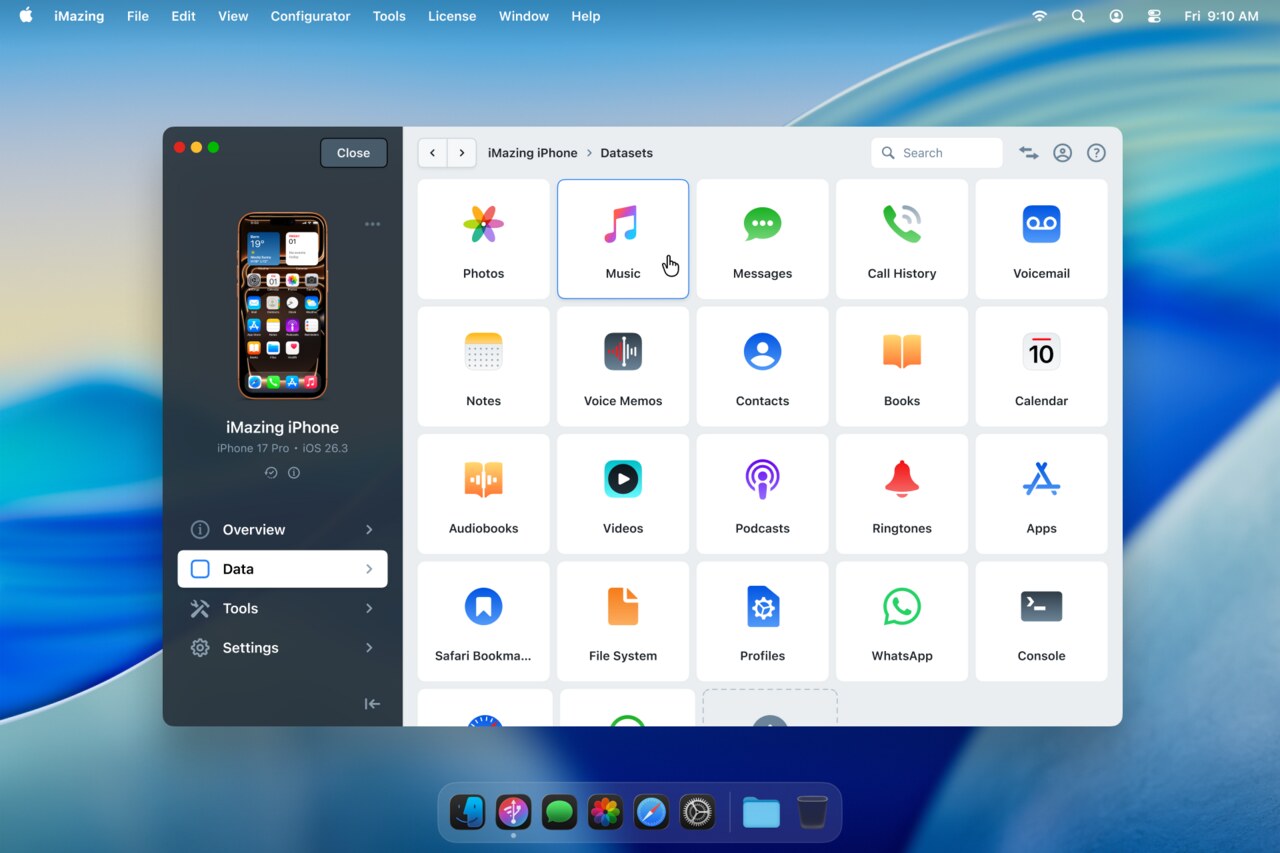Open the Notes dataset
Viewport: 1280px width, 853px height.
(483, 366)
